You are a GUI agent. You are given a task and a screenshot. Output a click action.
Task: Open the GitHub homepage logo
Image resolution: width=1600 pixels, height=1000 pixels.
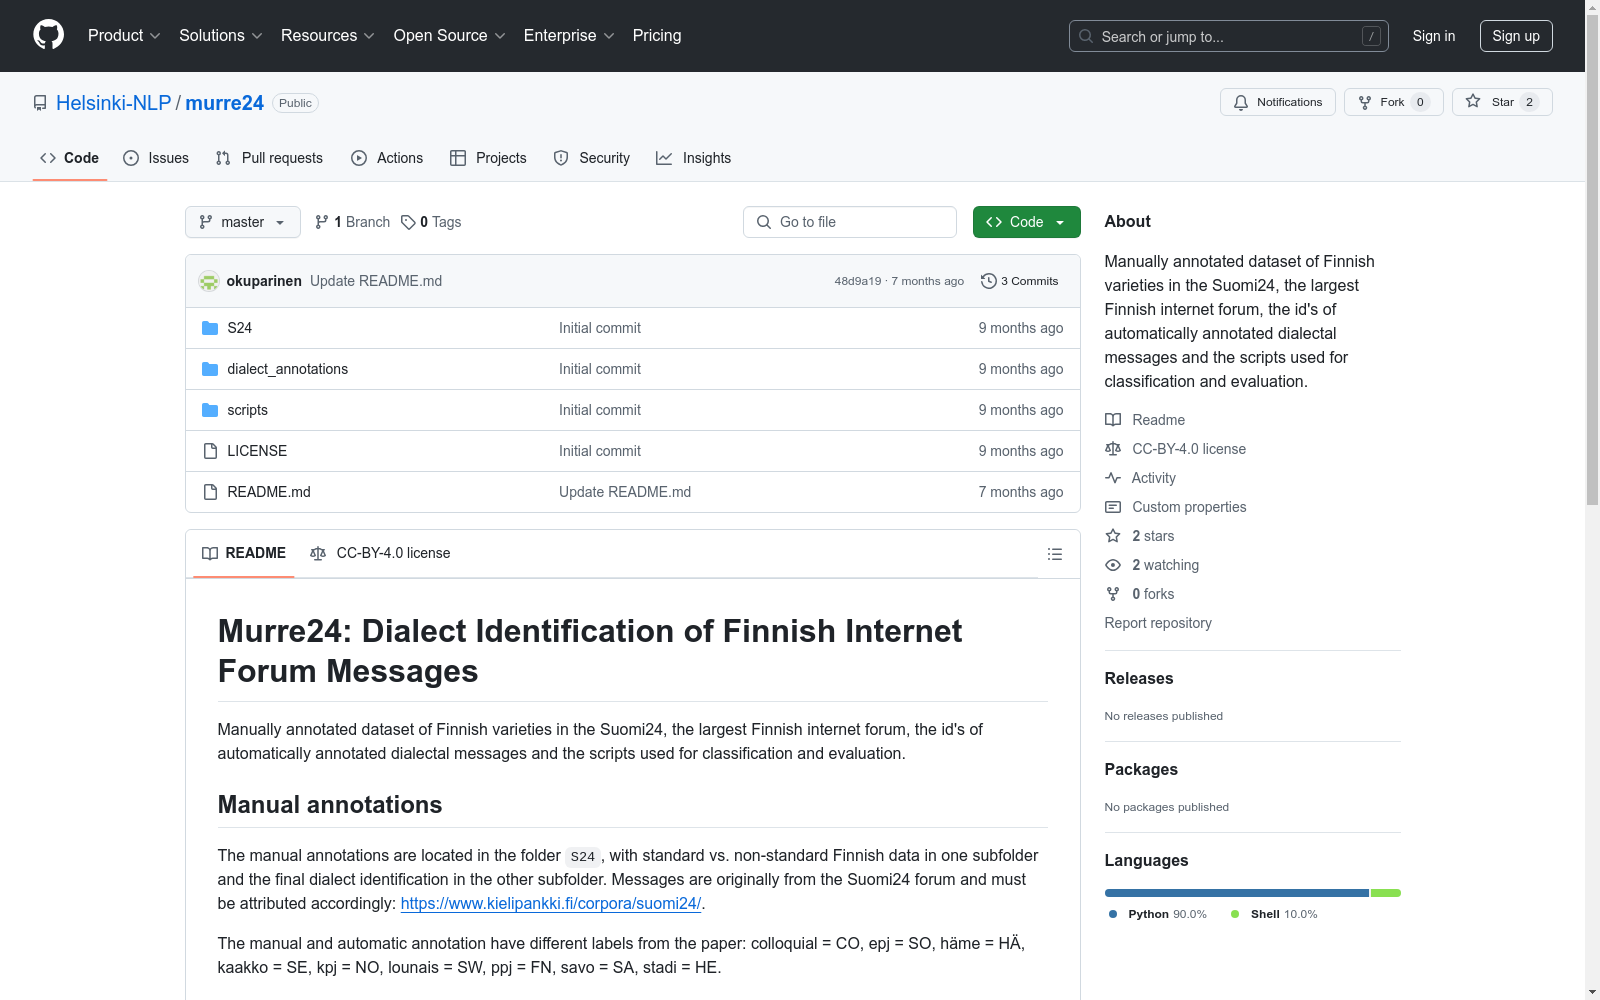pos(48,35)
